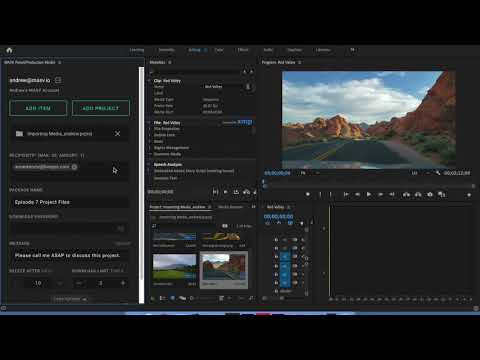Switch Project panel to Icon view

pos(172,298)
